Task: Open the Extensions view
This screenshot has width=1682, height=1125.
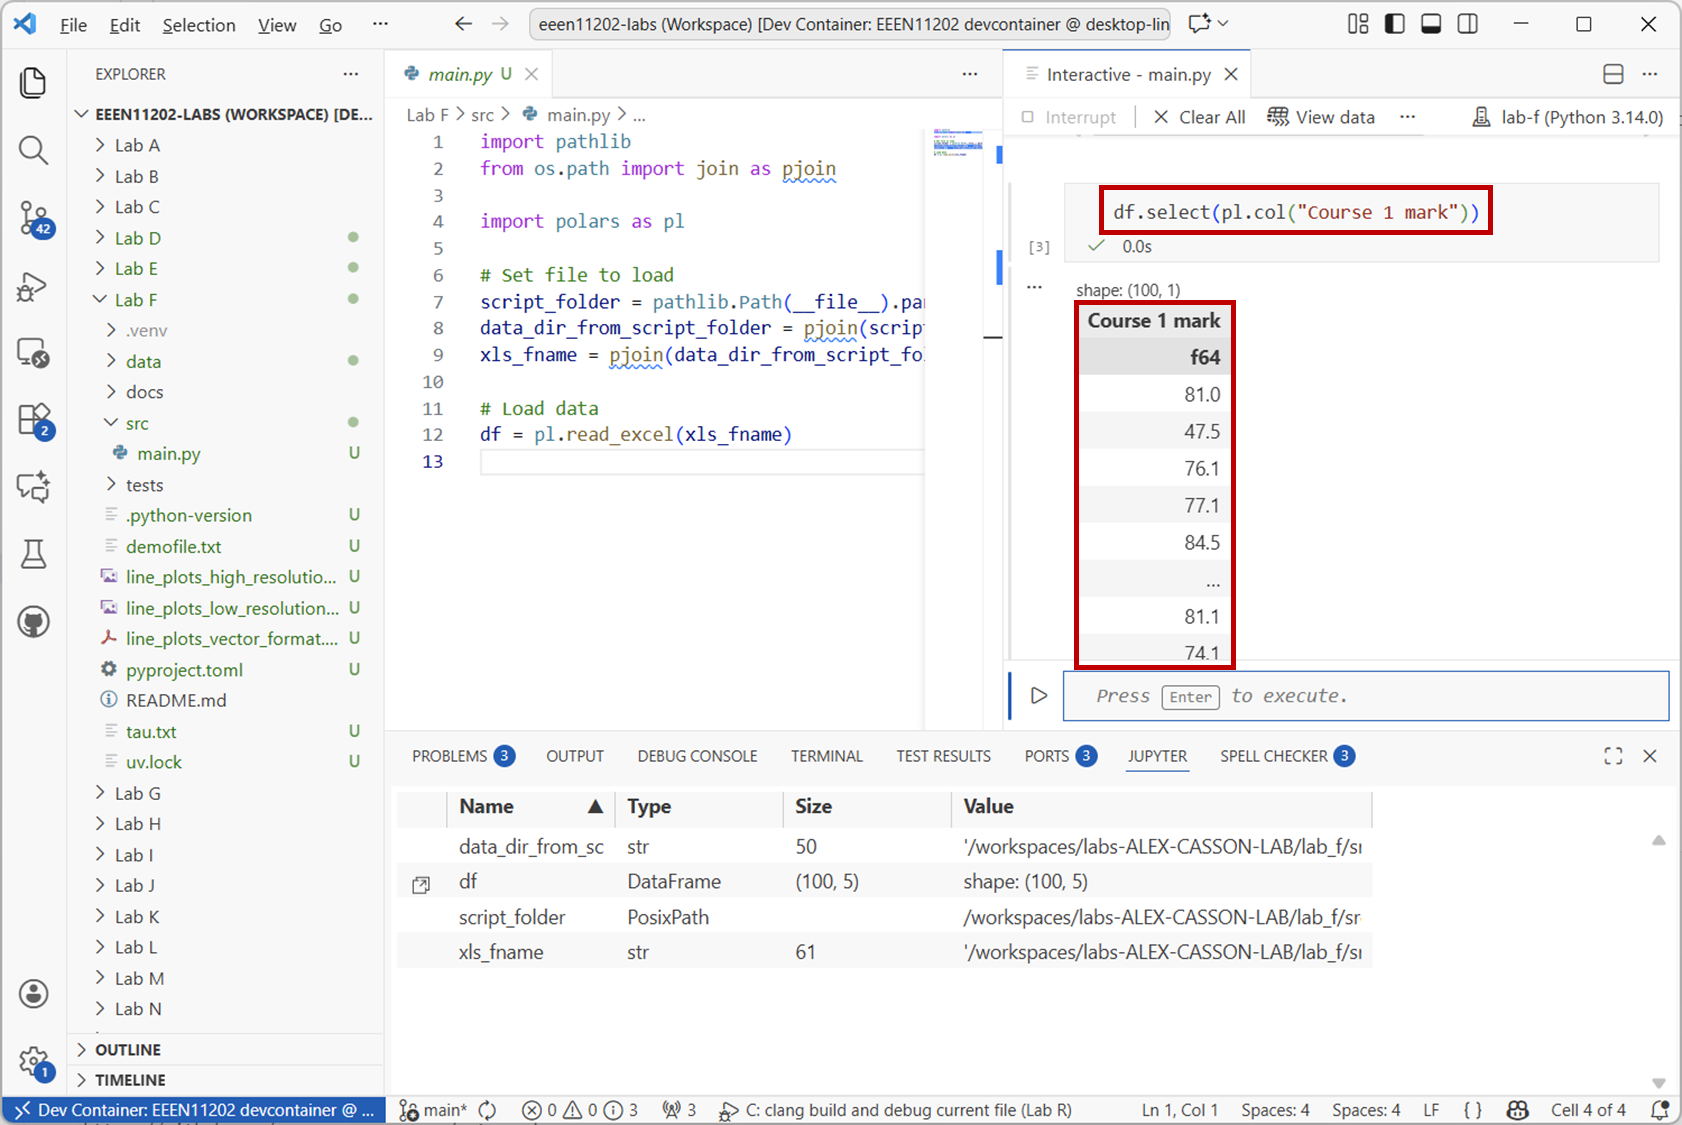Action: coord(33,420)
